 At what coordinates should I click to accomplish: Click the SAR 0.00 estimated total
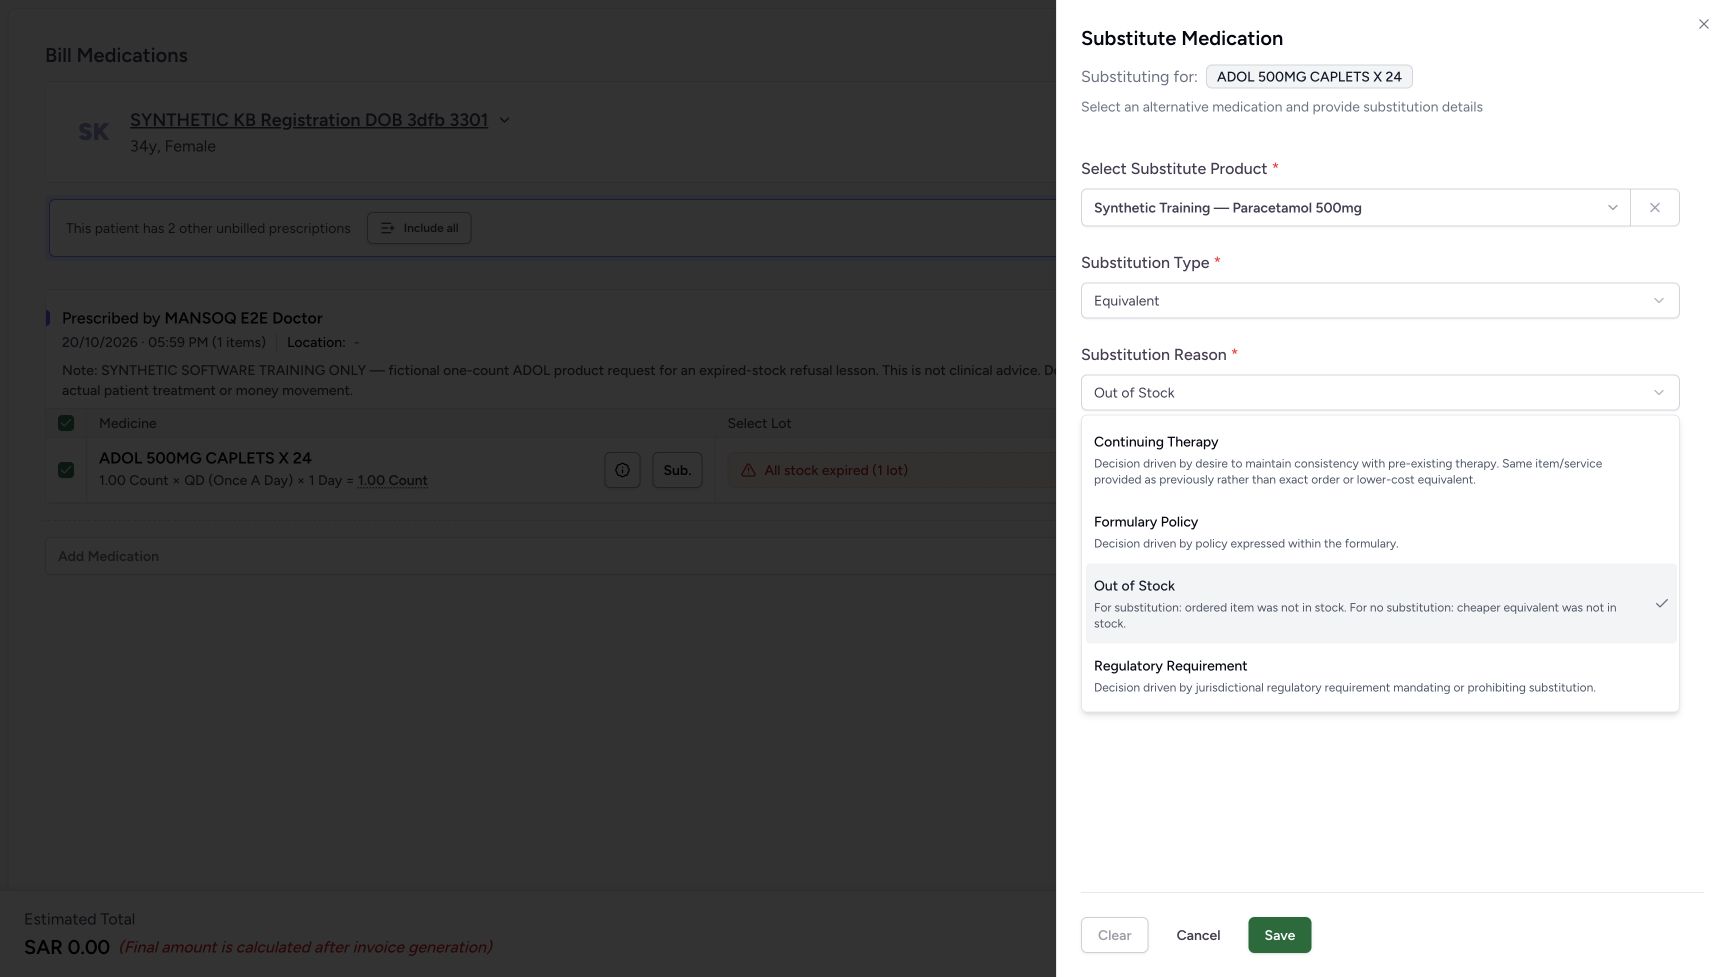(67, 947)
